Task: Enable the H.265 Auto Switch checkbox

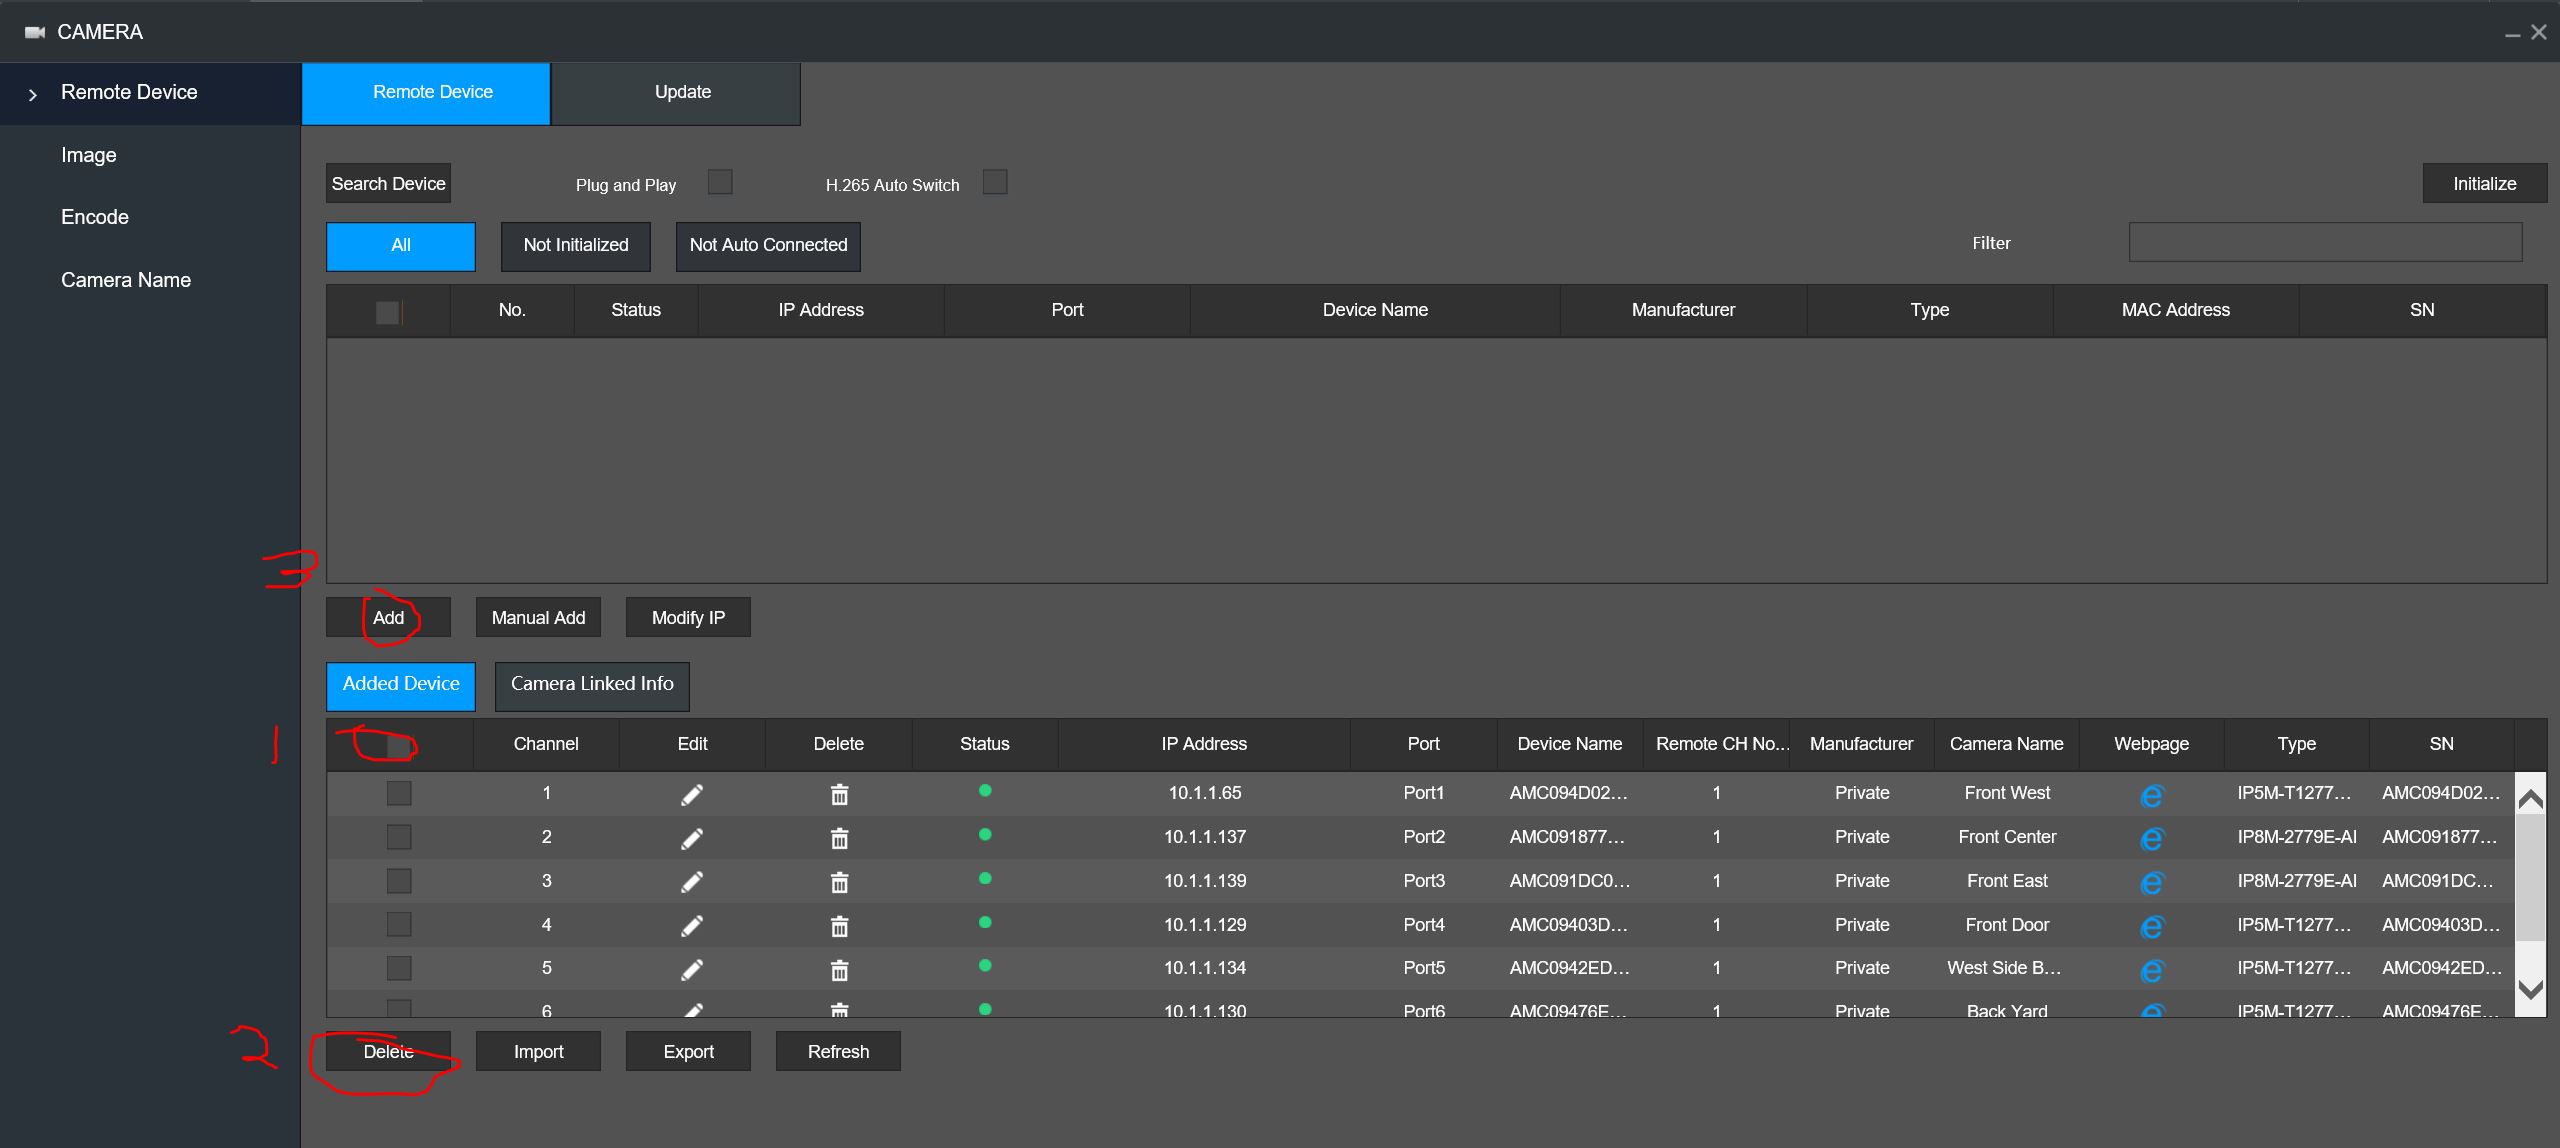Action: (x=995, y=182)
